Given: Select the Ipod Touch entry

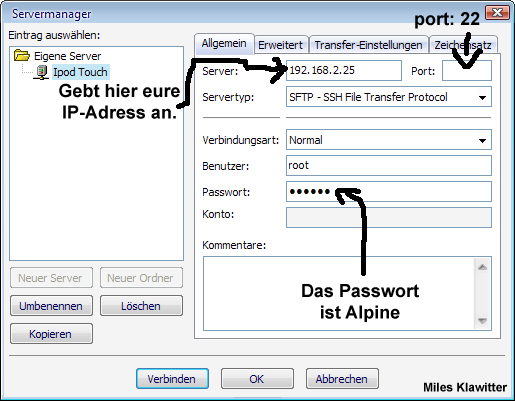Looking at the screenshot, I should pyautogui.click(x=80, y=72).
